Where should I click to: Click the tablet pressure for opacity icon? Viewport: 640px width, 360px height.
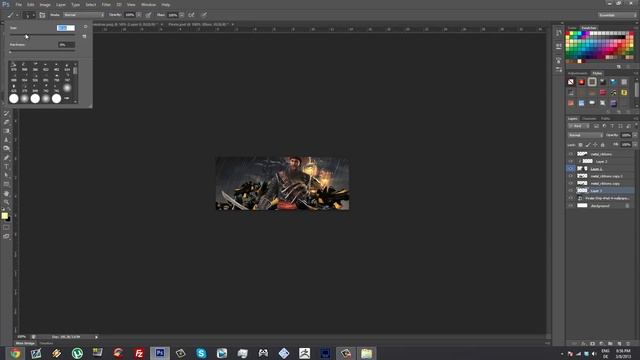pyautogui.click(x=149, y=15)
